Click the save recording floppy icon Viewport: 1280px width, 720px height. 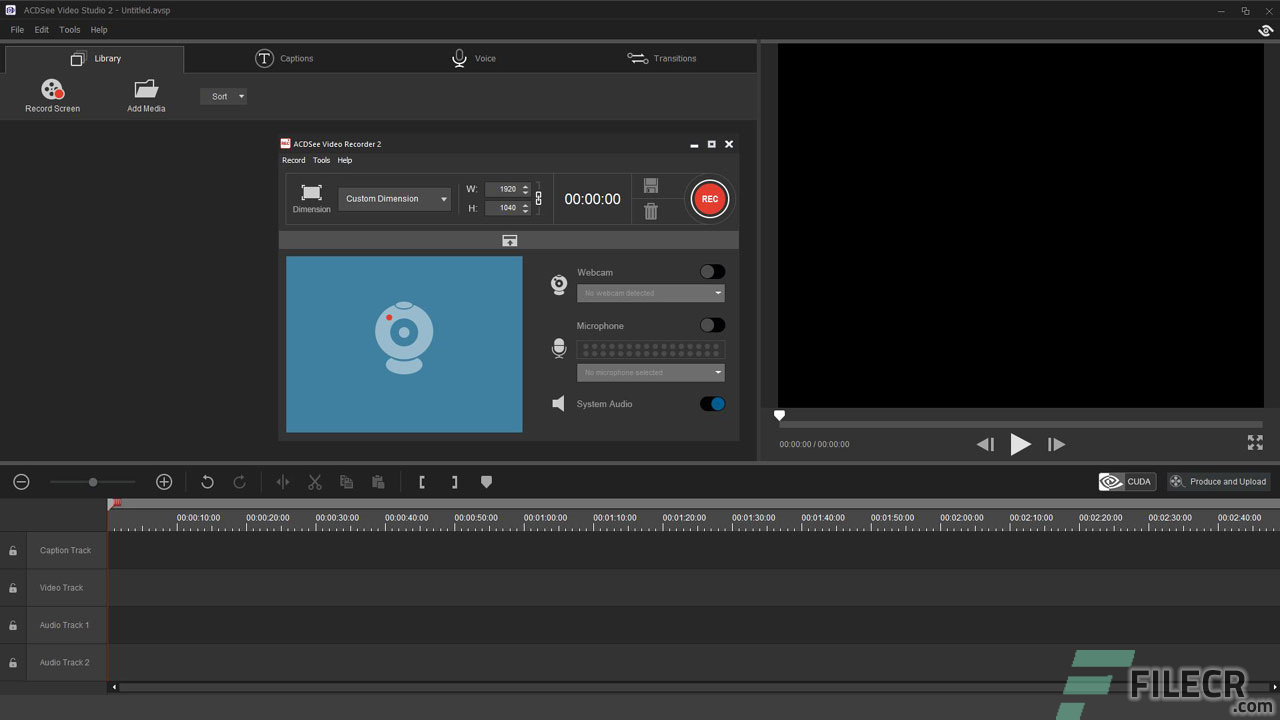pos(651,186)
